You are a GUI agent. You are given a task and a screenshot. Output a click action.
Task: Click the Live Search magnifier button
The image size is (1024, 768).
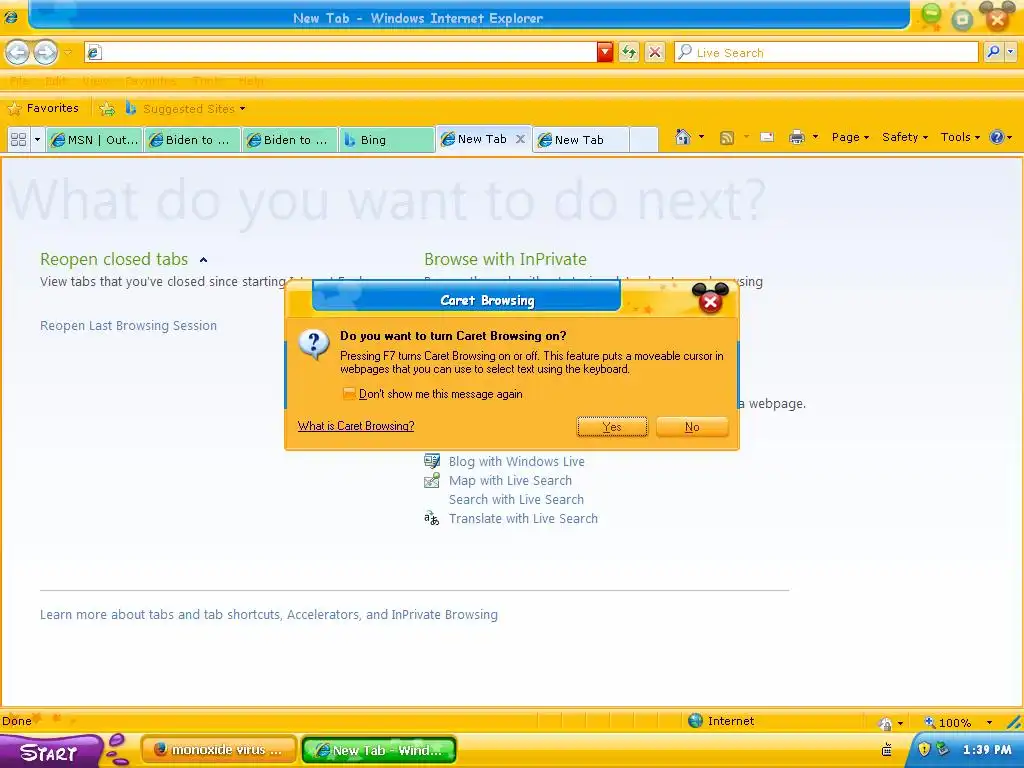click(x=993, y=52)
